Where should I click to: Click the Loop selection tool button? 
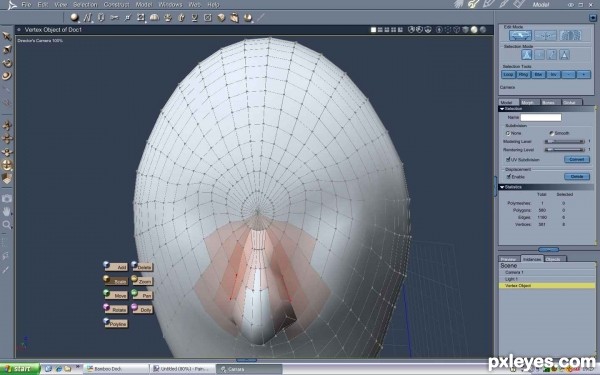(508, 75)
